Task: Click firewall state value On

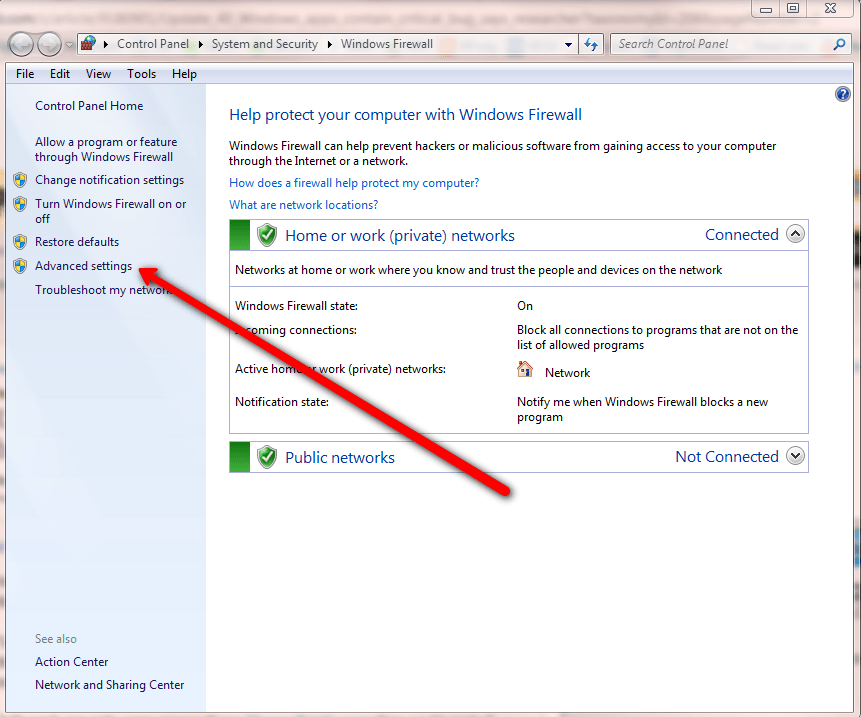Action: pos(524,306)
